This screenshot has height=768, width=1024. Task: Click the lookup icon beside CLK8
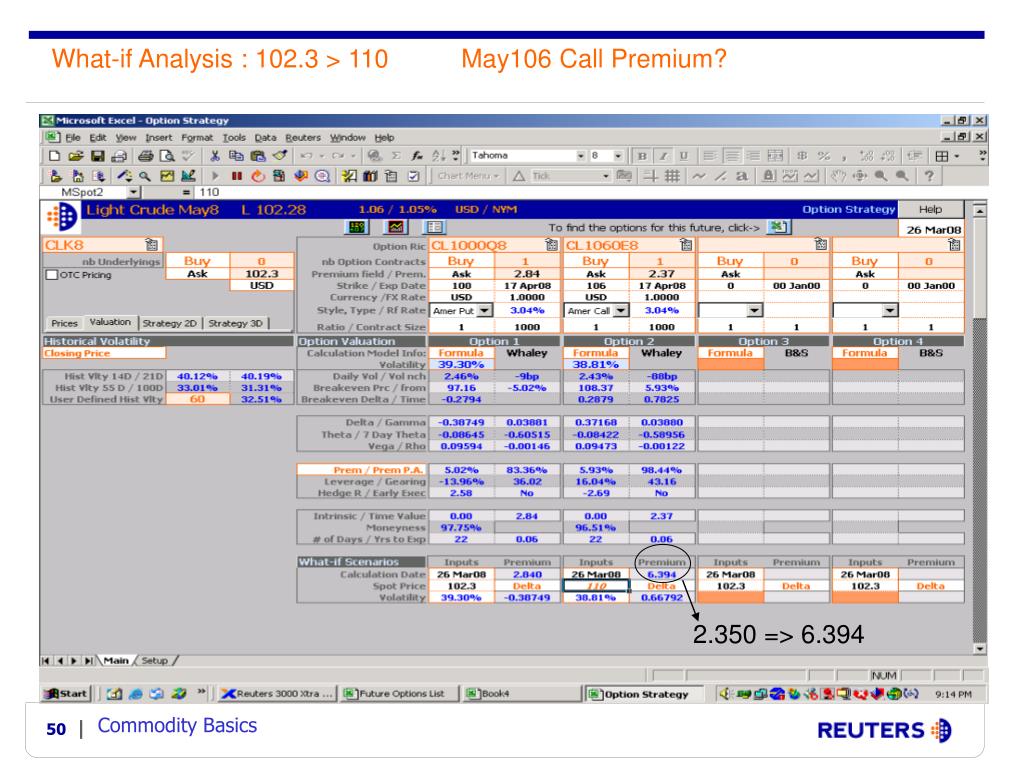click(152, 245)
